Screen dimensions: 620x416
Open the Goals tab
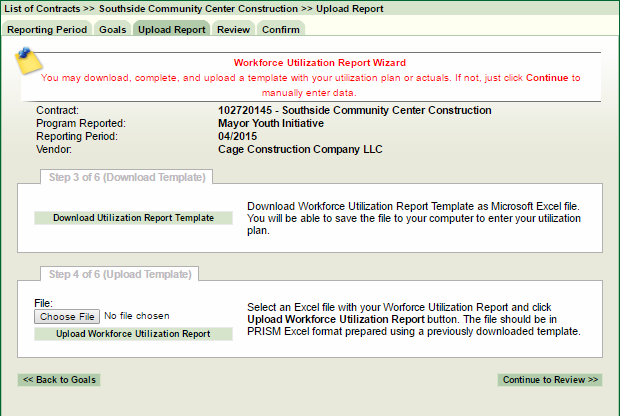[112, 29]
